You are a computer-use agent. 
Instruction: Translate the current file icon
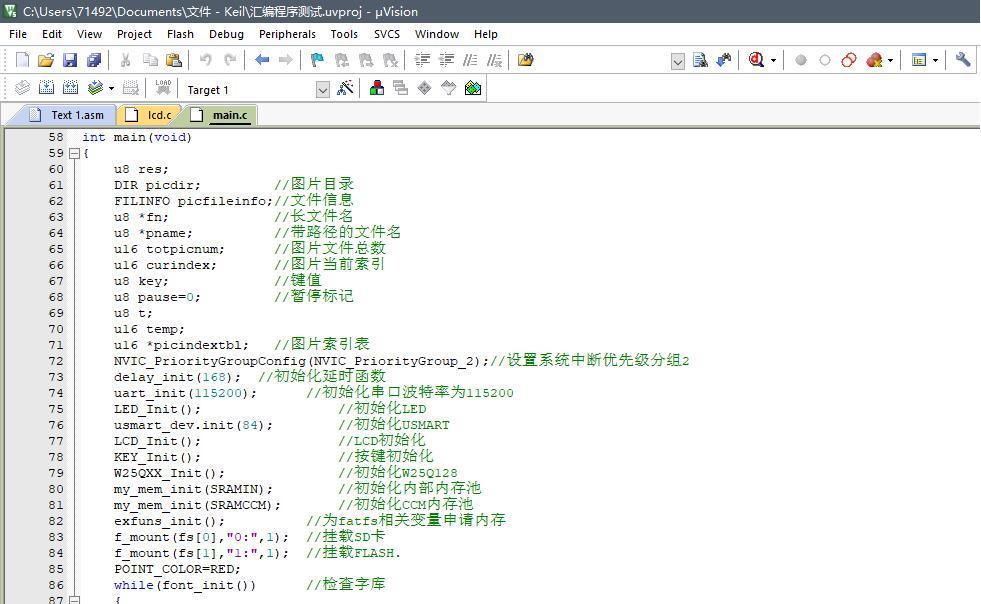tap(22, 88)
